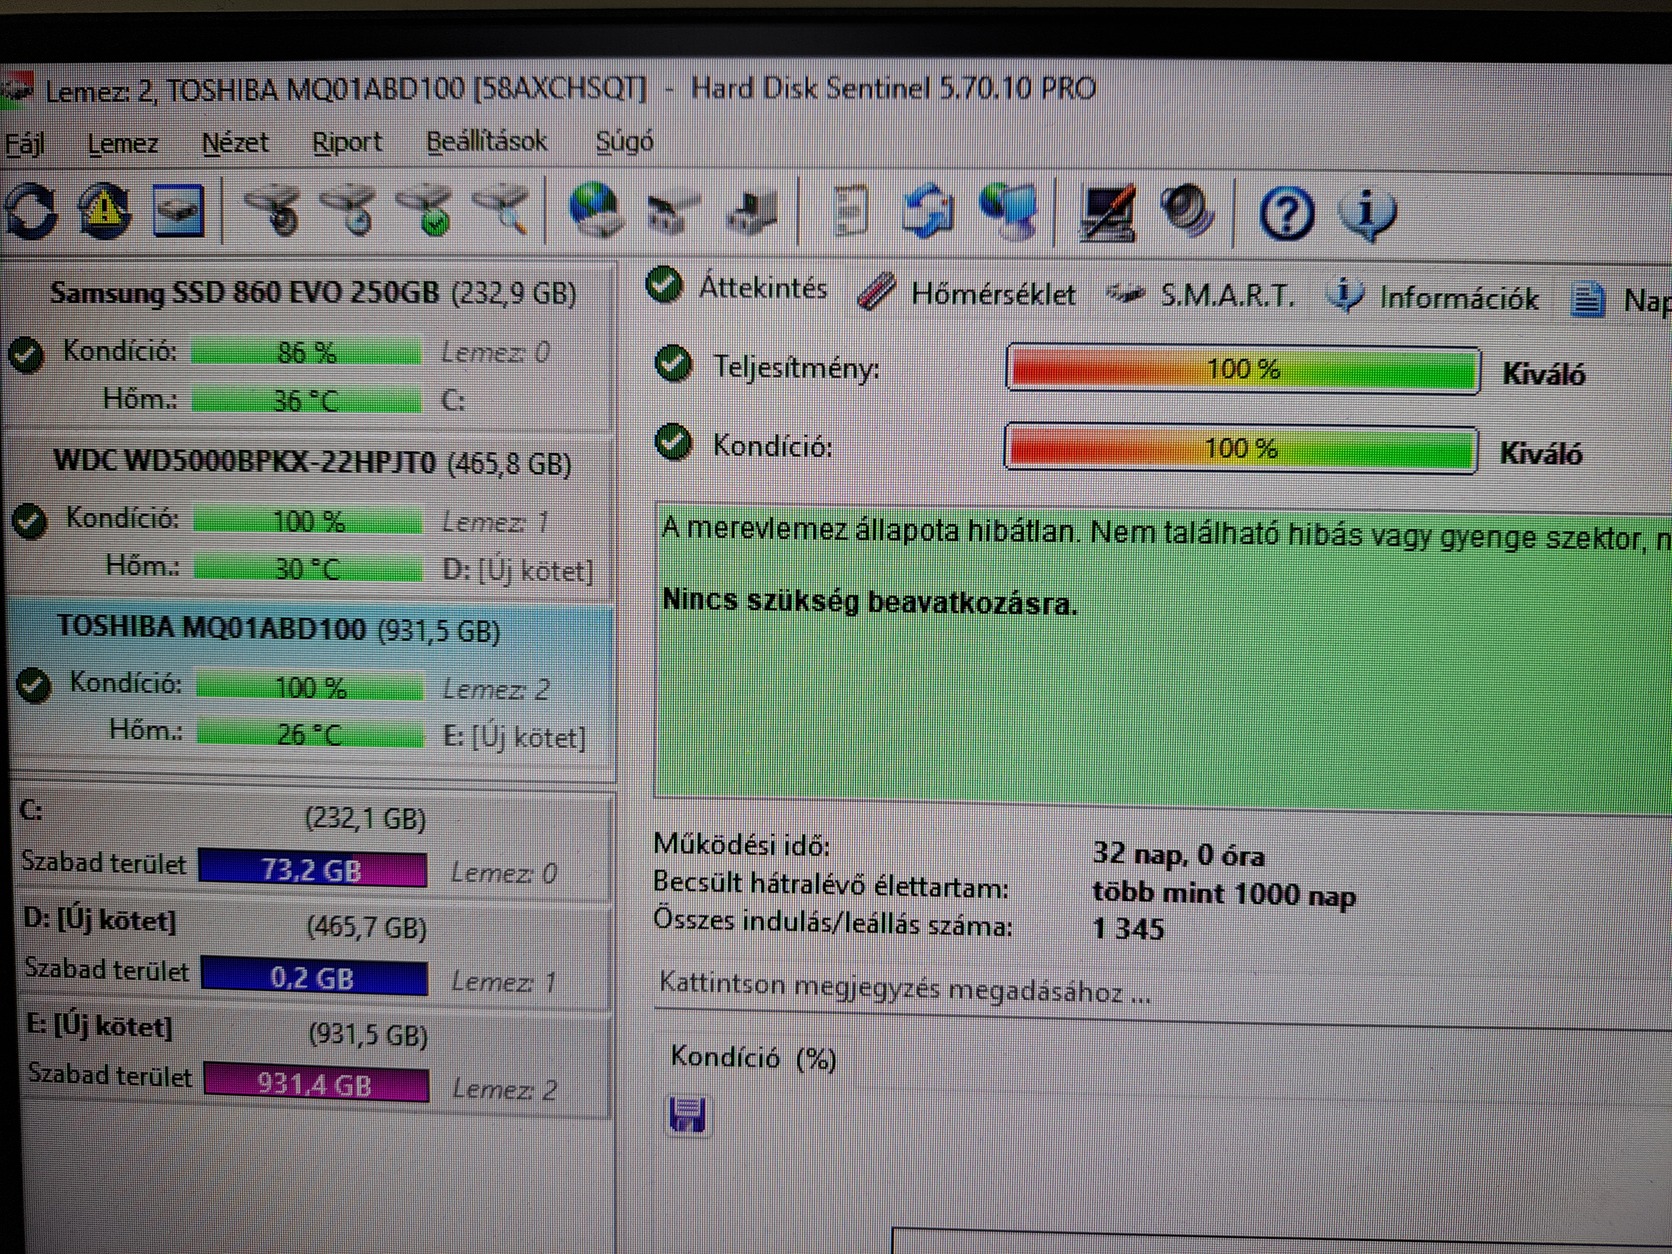This screenshot has height=1254, width=1672.
Task: Click the 'Működési idő:' label
Action: coord(741,845)
